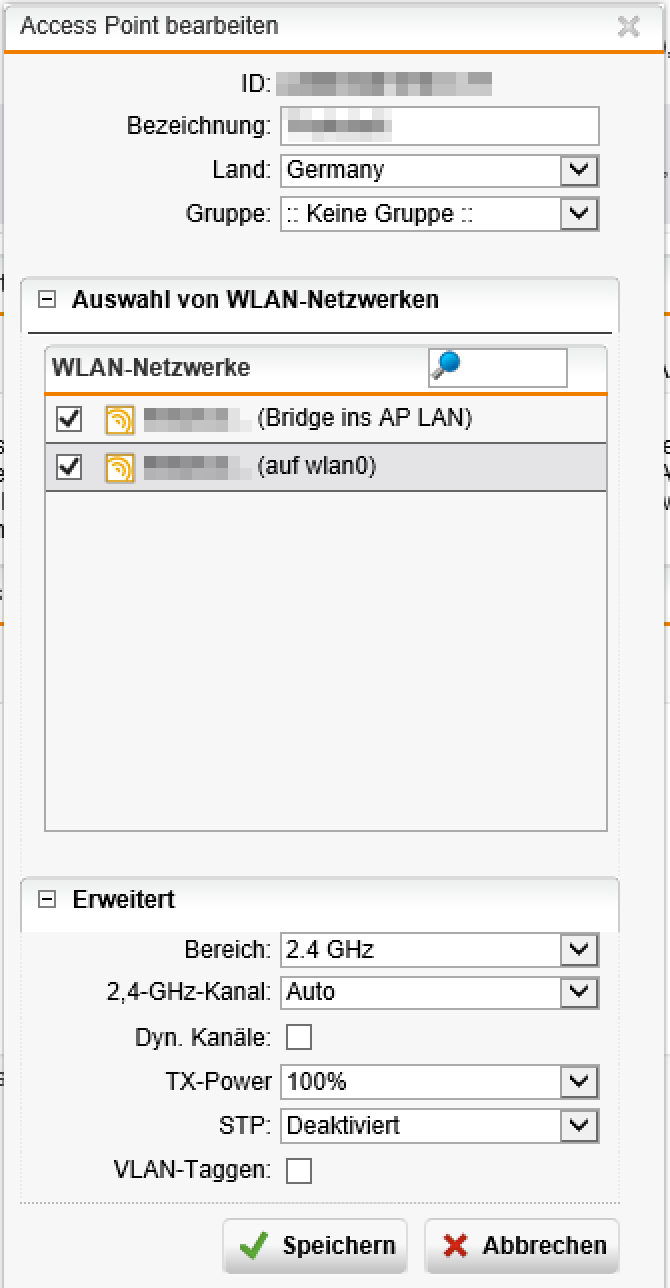The height and width of the screenshot is (1288, 670).
Task: Uncheck the auf wlan0 network checkbox
Action: tap(69, 467)
